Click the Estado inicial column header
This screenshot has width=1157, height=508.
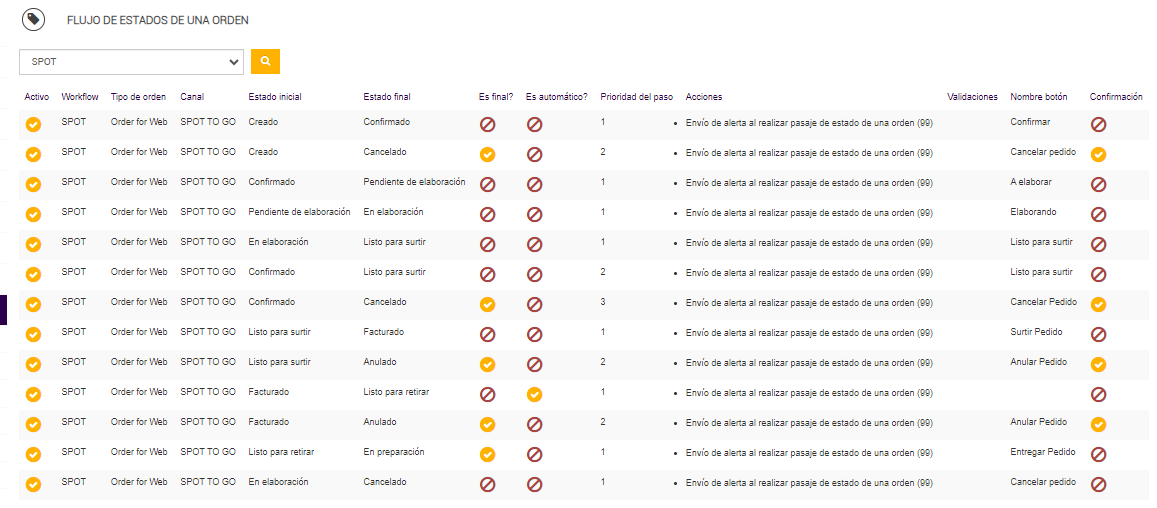point(275,97)
